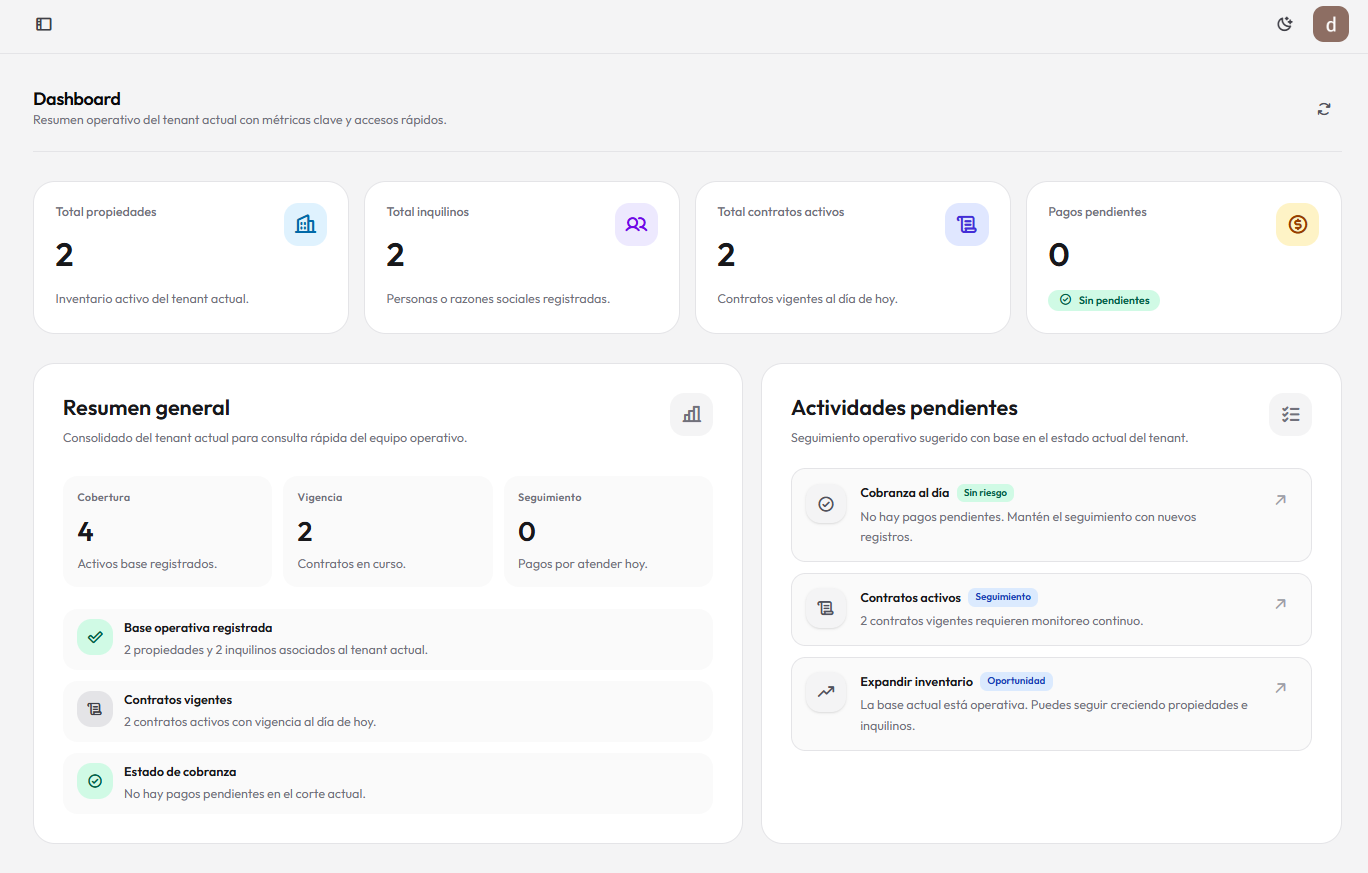This screenshot has width=1368, height=873.
Task: Click the Dashboard page heading
Action: tap(77, 99)
